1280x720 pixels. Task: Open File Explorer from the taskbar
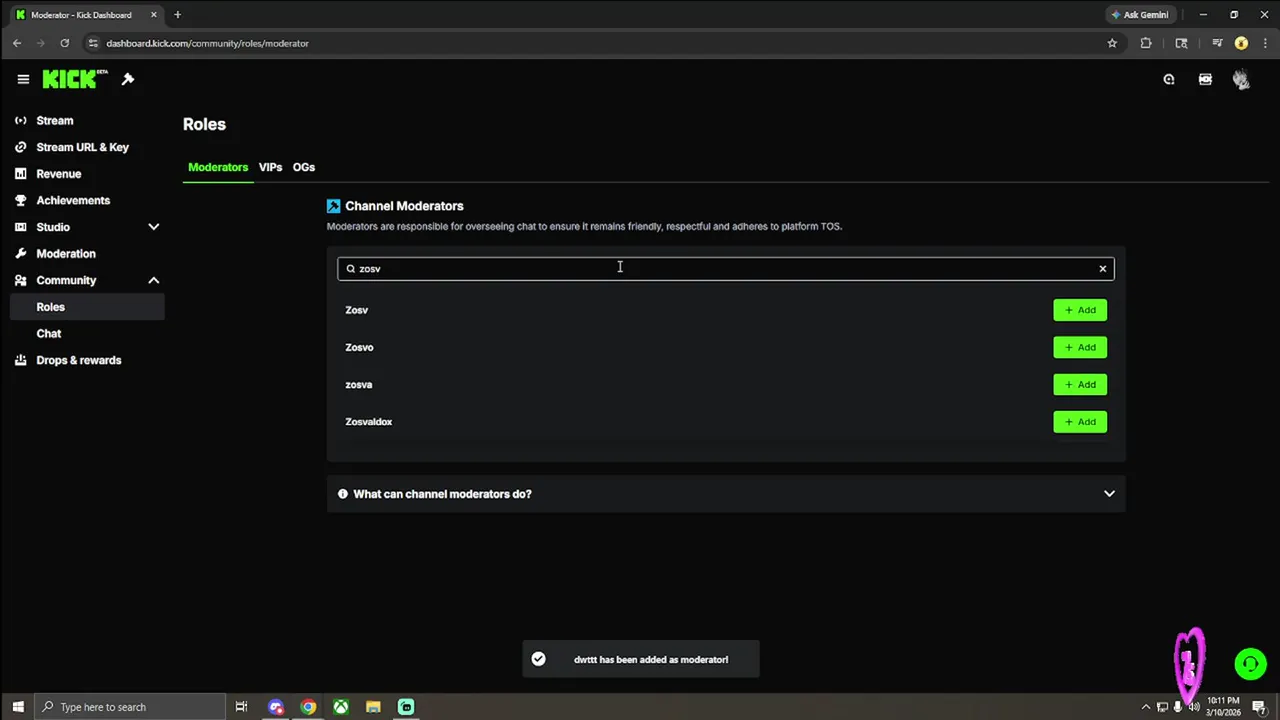click(x=373, y=707)
